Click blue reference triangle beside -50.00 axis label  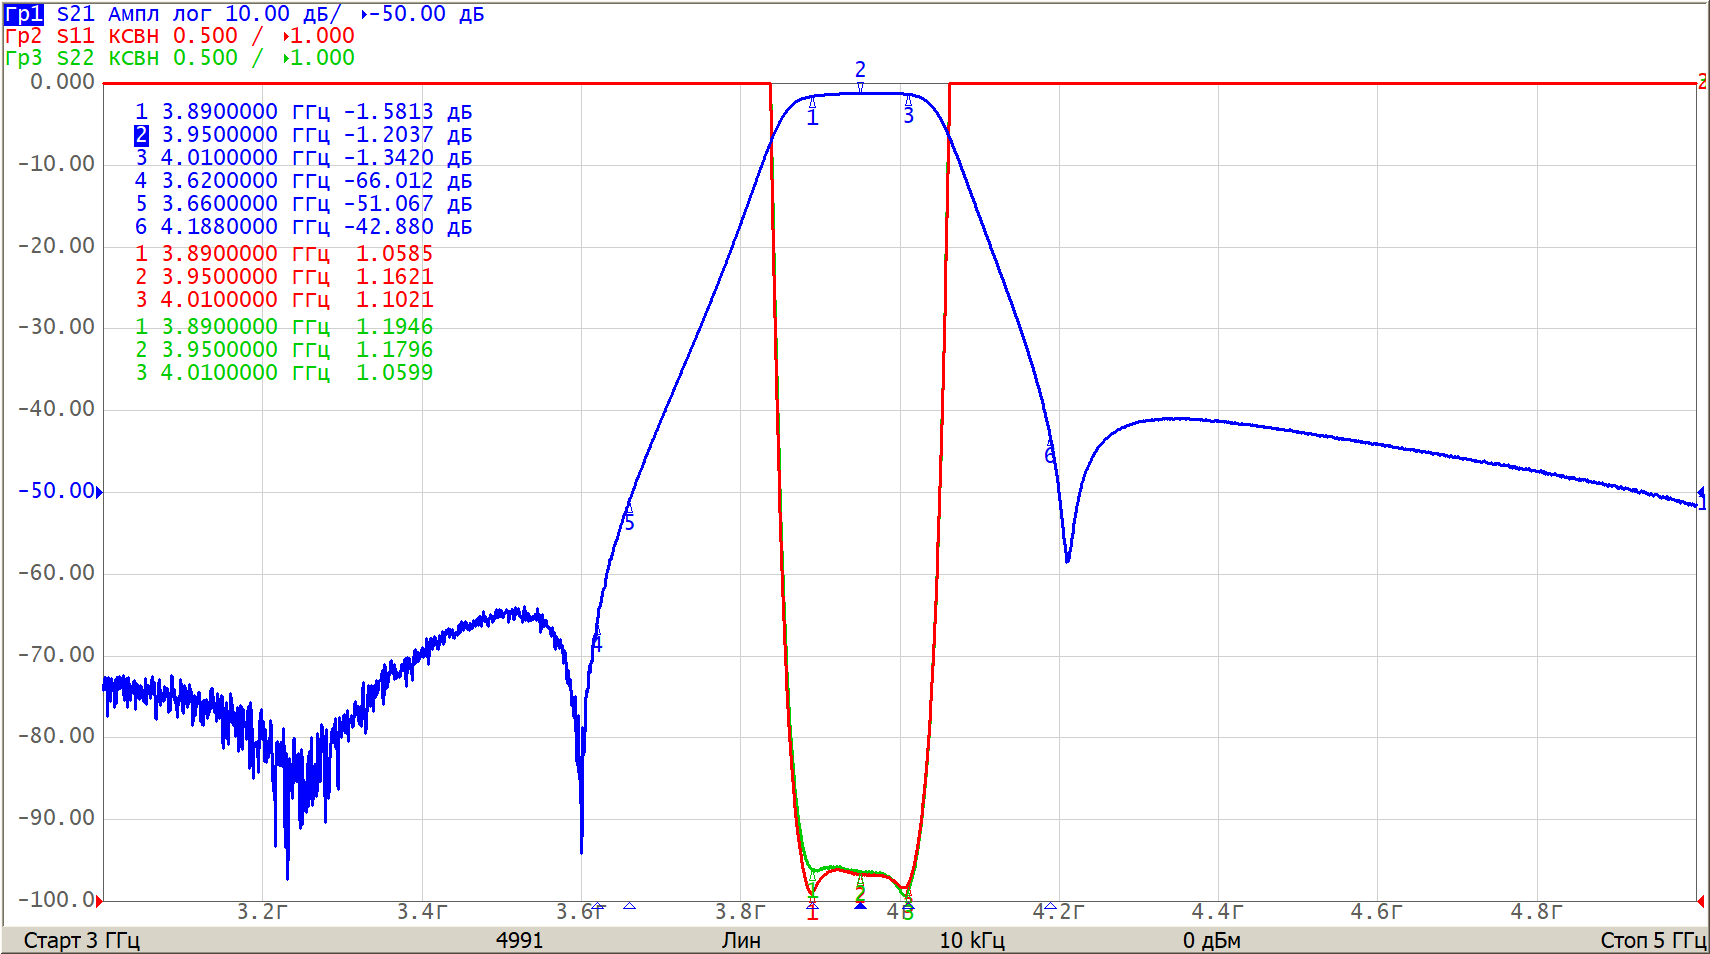click(x=99, y=491)
